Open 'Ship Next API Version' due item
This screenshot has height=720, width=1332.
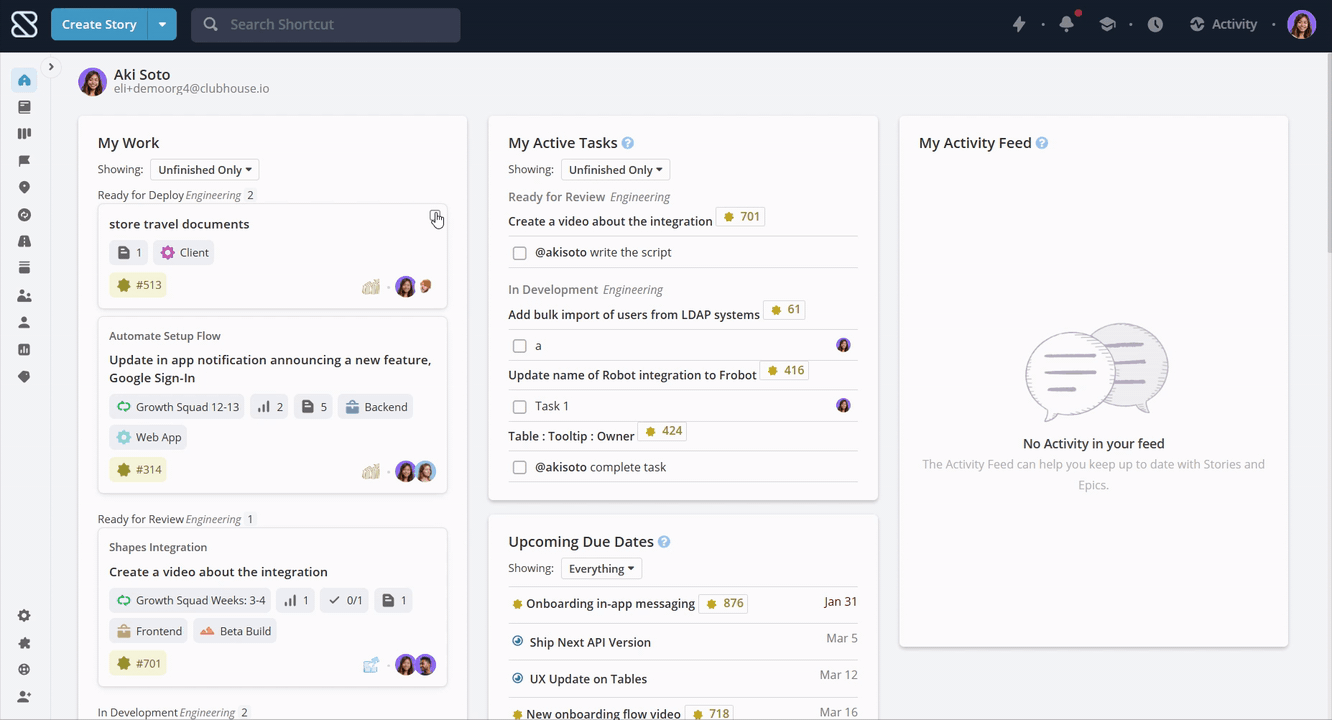pyautogui.click(x=590, y=643)
